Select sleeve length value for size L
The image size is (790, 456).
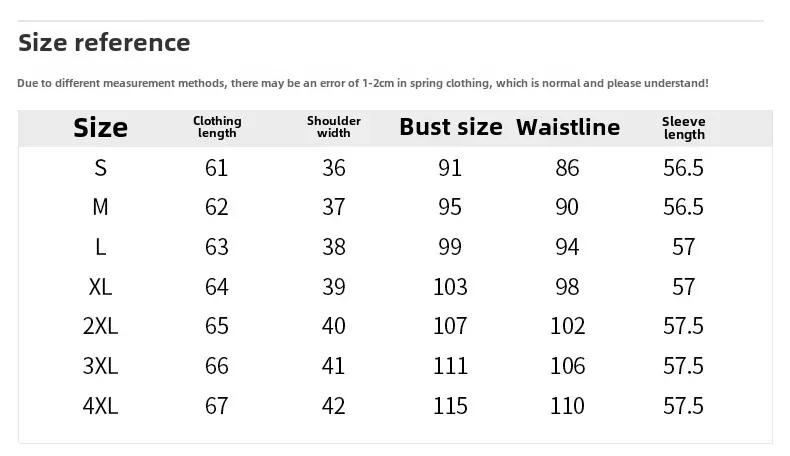[x=684, y=247]
